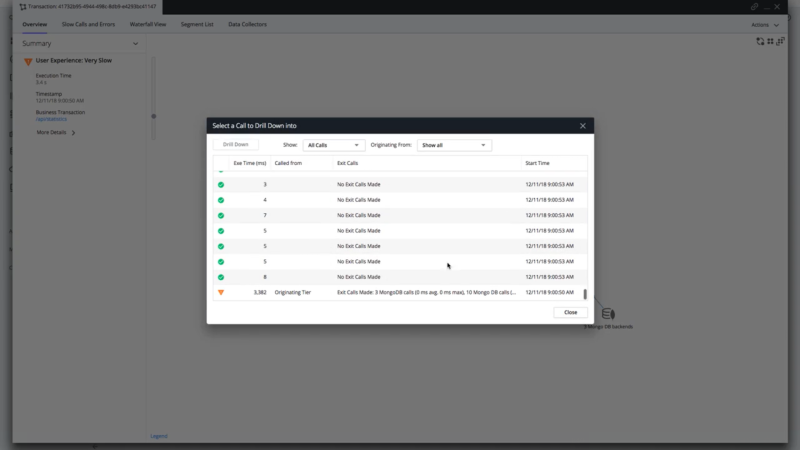The height and width of the screenshot is (450, 800).
Task: Click the Close button in dialog
Action: tap(570, 312)
